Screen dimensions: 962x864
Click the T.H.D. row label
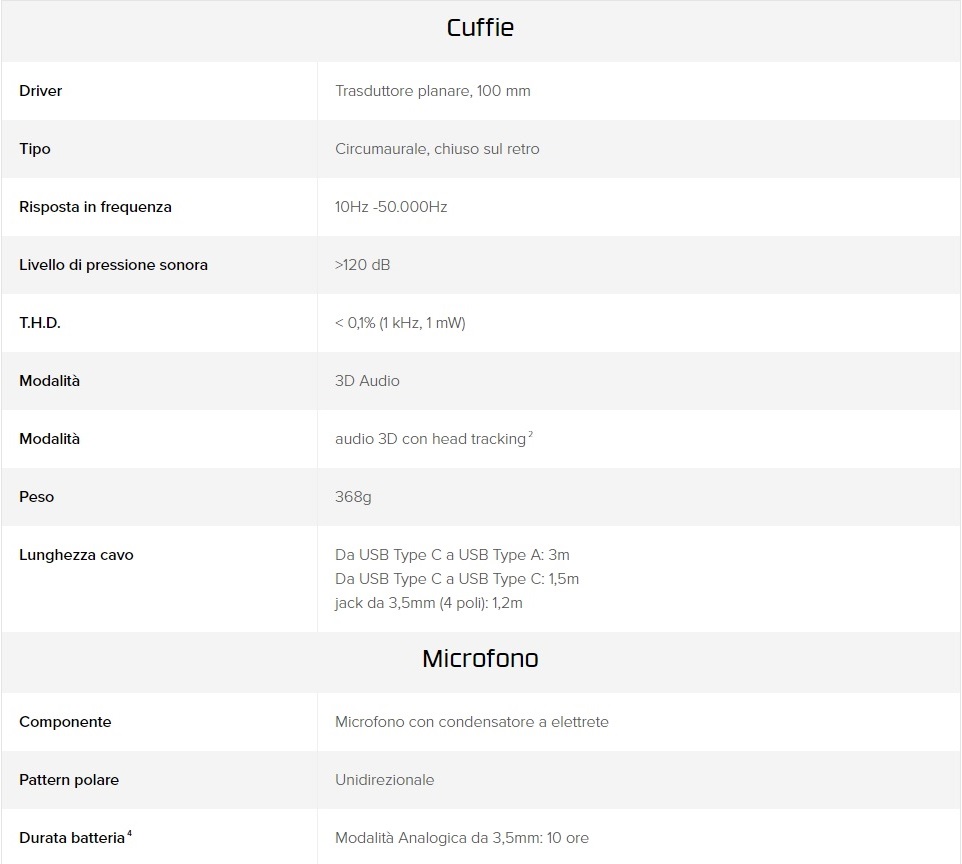point(40,323)
